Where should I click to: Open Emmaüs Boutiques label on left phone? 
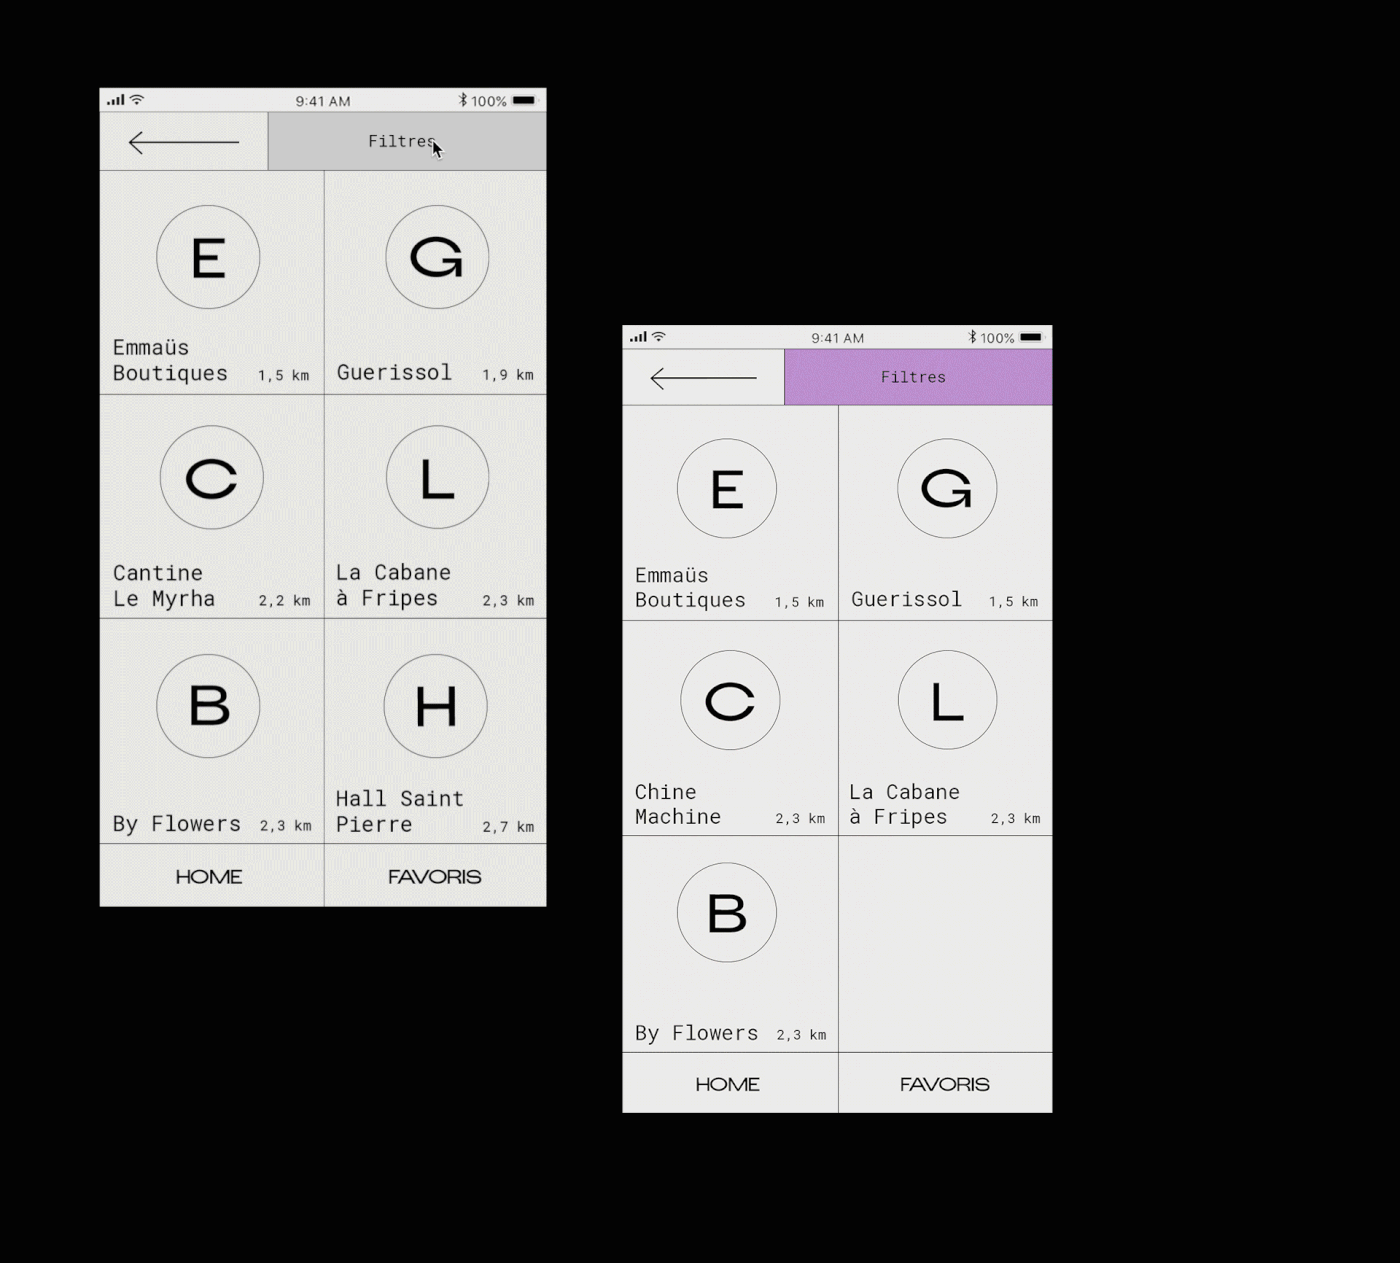pyautogui.click(x=170, y=360)
